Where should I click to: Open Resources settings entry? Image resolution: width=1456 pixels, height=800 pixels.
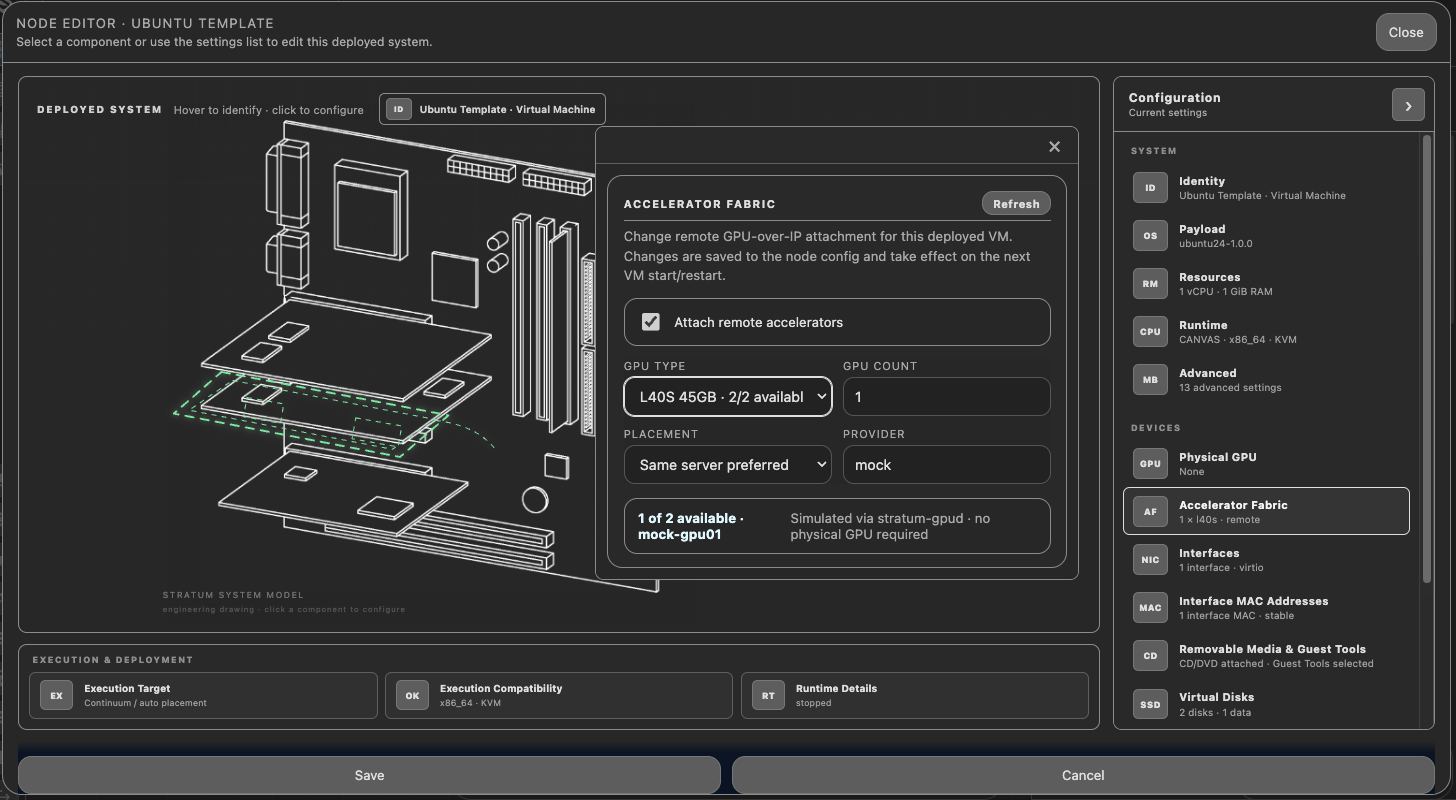coord(1266,284)
